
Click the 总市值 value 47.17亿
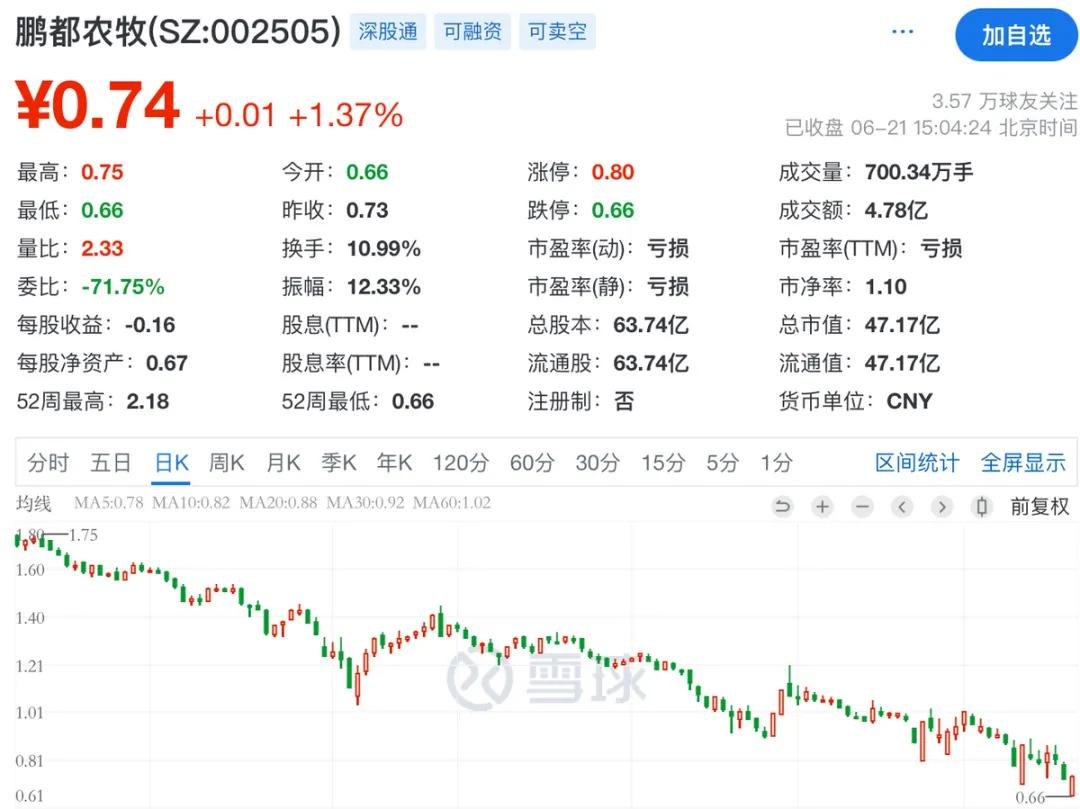coord(902,325)
